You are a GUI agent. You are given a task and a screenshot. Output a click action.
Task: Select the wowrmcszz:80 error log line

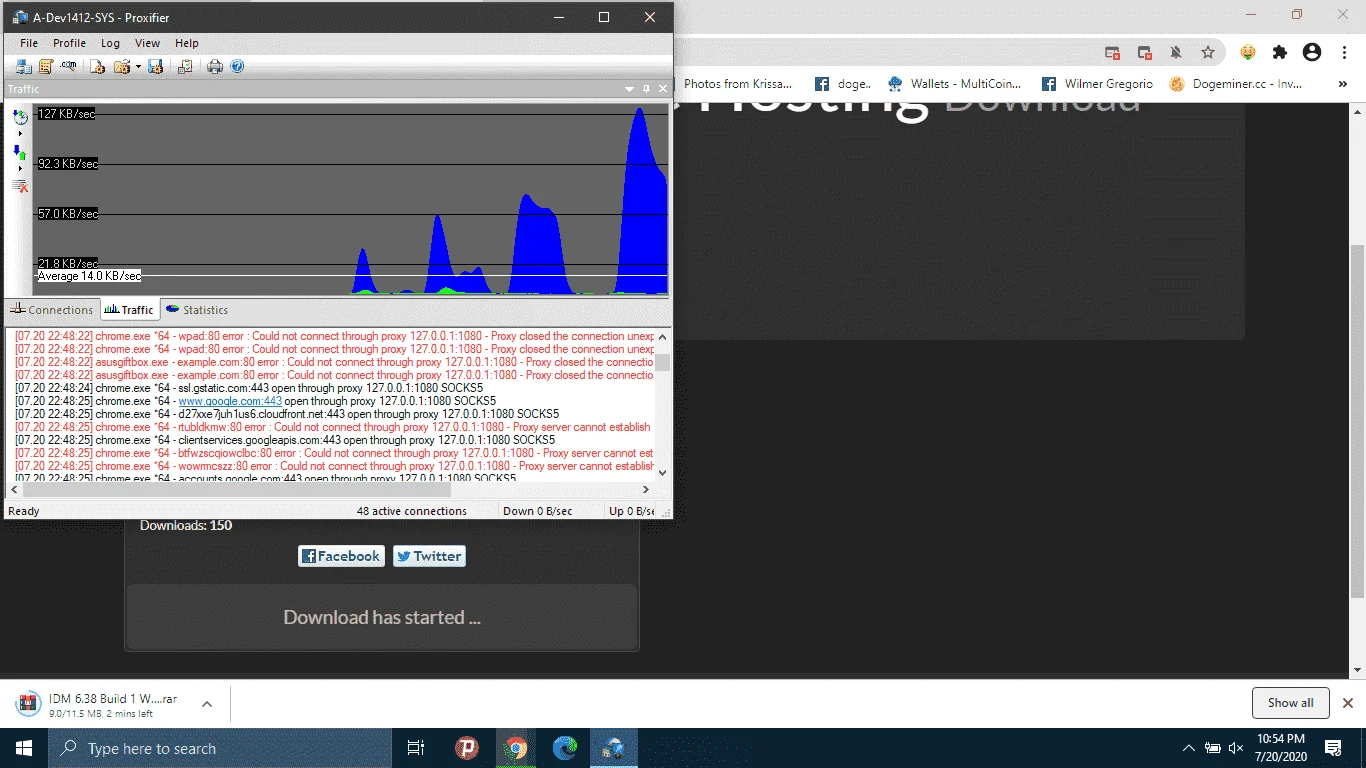tap(335, 466)
